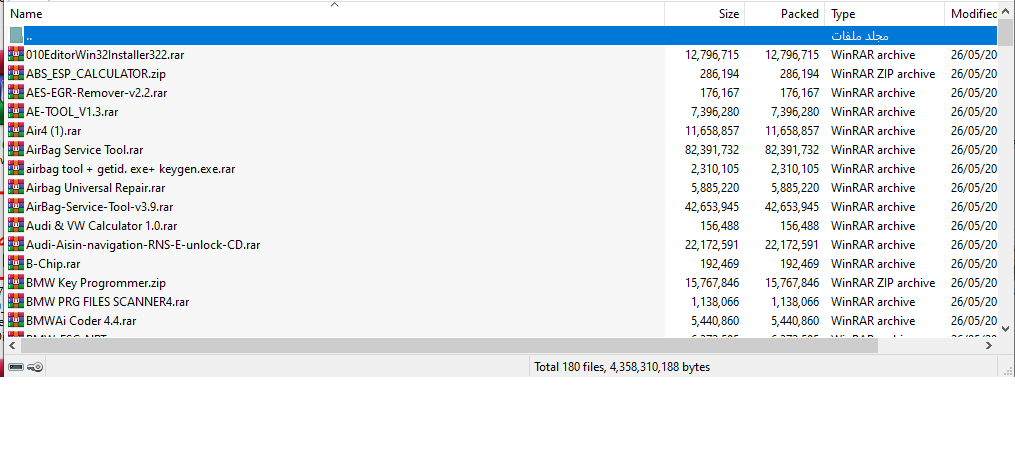Screen dimensions: 1015x460
Task: Click the size value 22,172,591 in Size column
Action: coord(711,245)
